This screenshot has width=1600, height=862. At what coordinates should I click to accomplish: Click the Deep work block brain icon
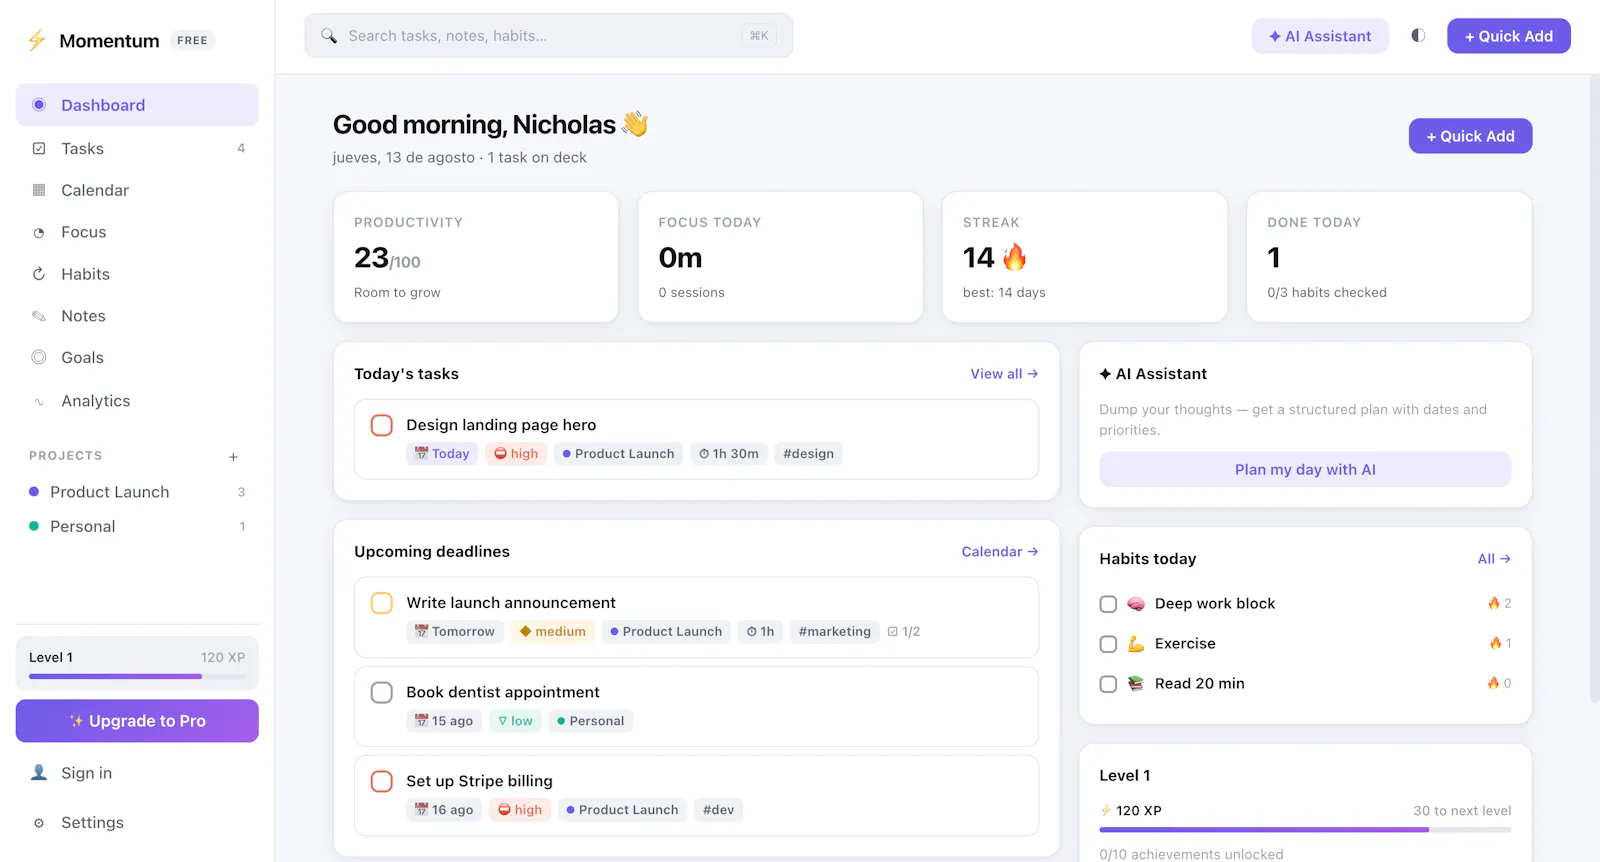1136,604
